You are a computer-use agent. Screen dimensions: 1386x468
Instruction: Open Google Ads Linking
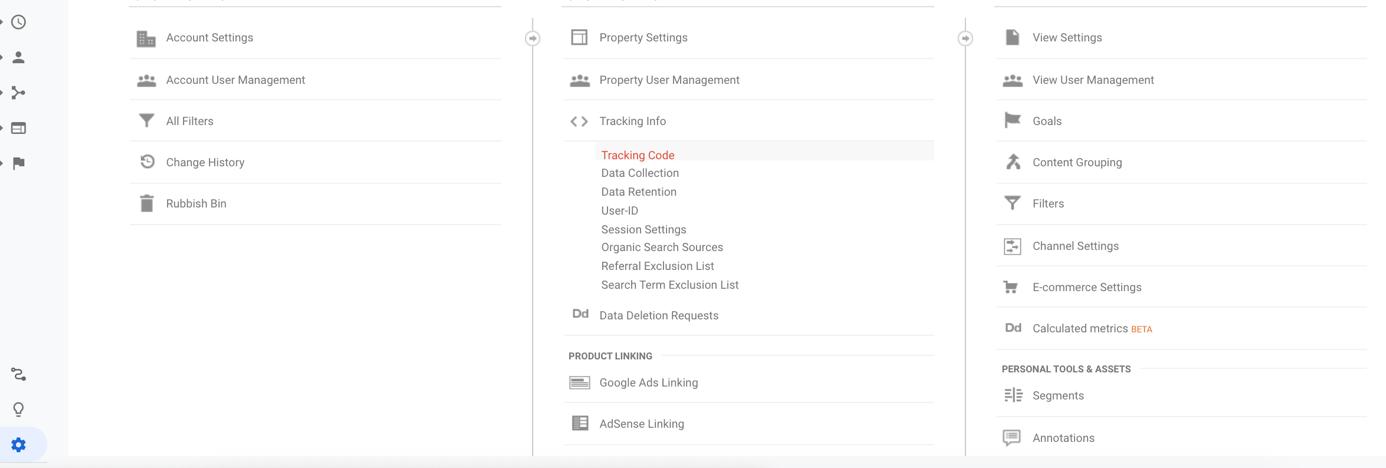tap(648, 383)
